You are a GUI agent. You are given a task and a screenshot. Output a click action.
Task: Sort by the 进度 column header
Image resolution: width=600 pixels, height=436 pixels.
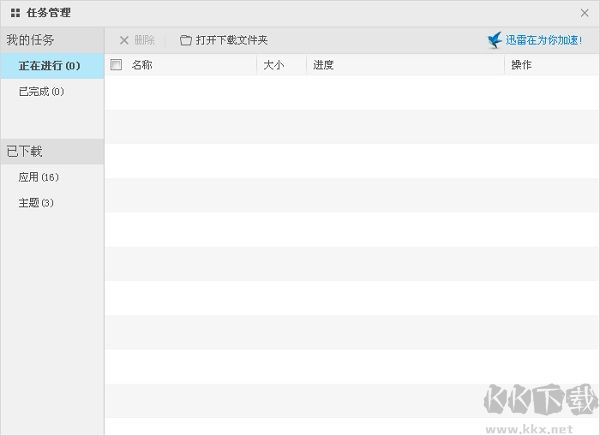[323, 65]
